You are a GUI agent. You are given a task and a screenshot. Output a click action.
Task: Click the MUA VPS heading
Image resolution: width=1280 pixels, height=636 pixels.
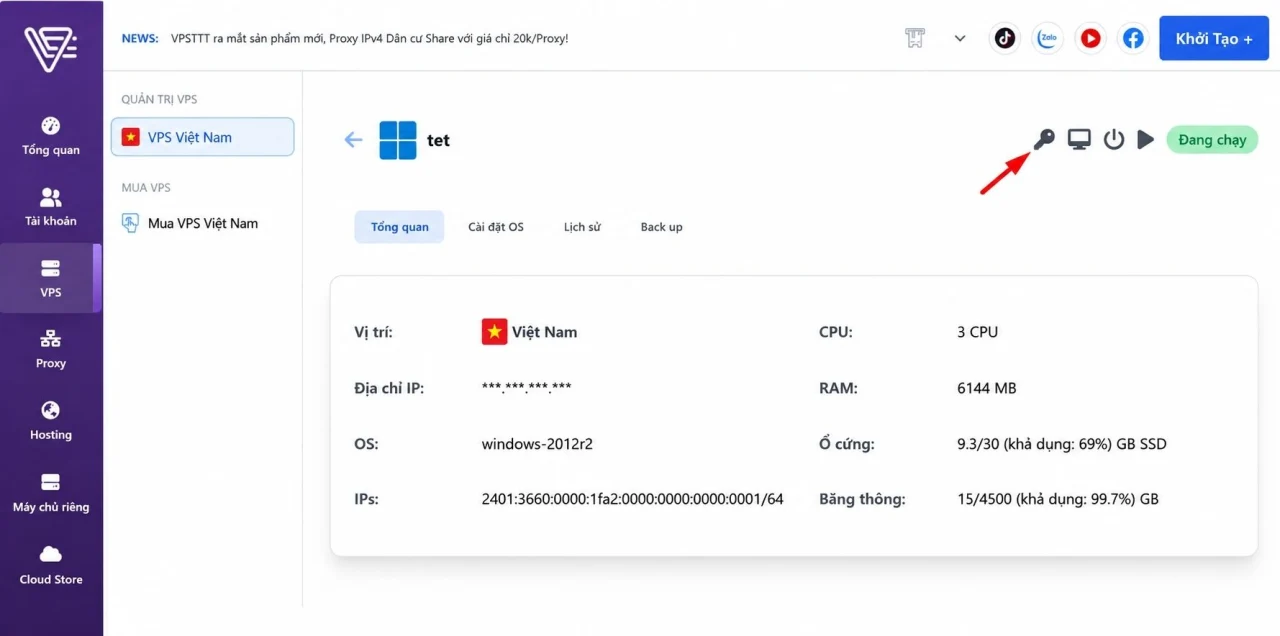click(146, 187)
